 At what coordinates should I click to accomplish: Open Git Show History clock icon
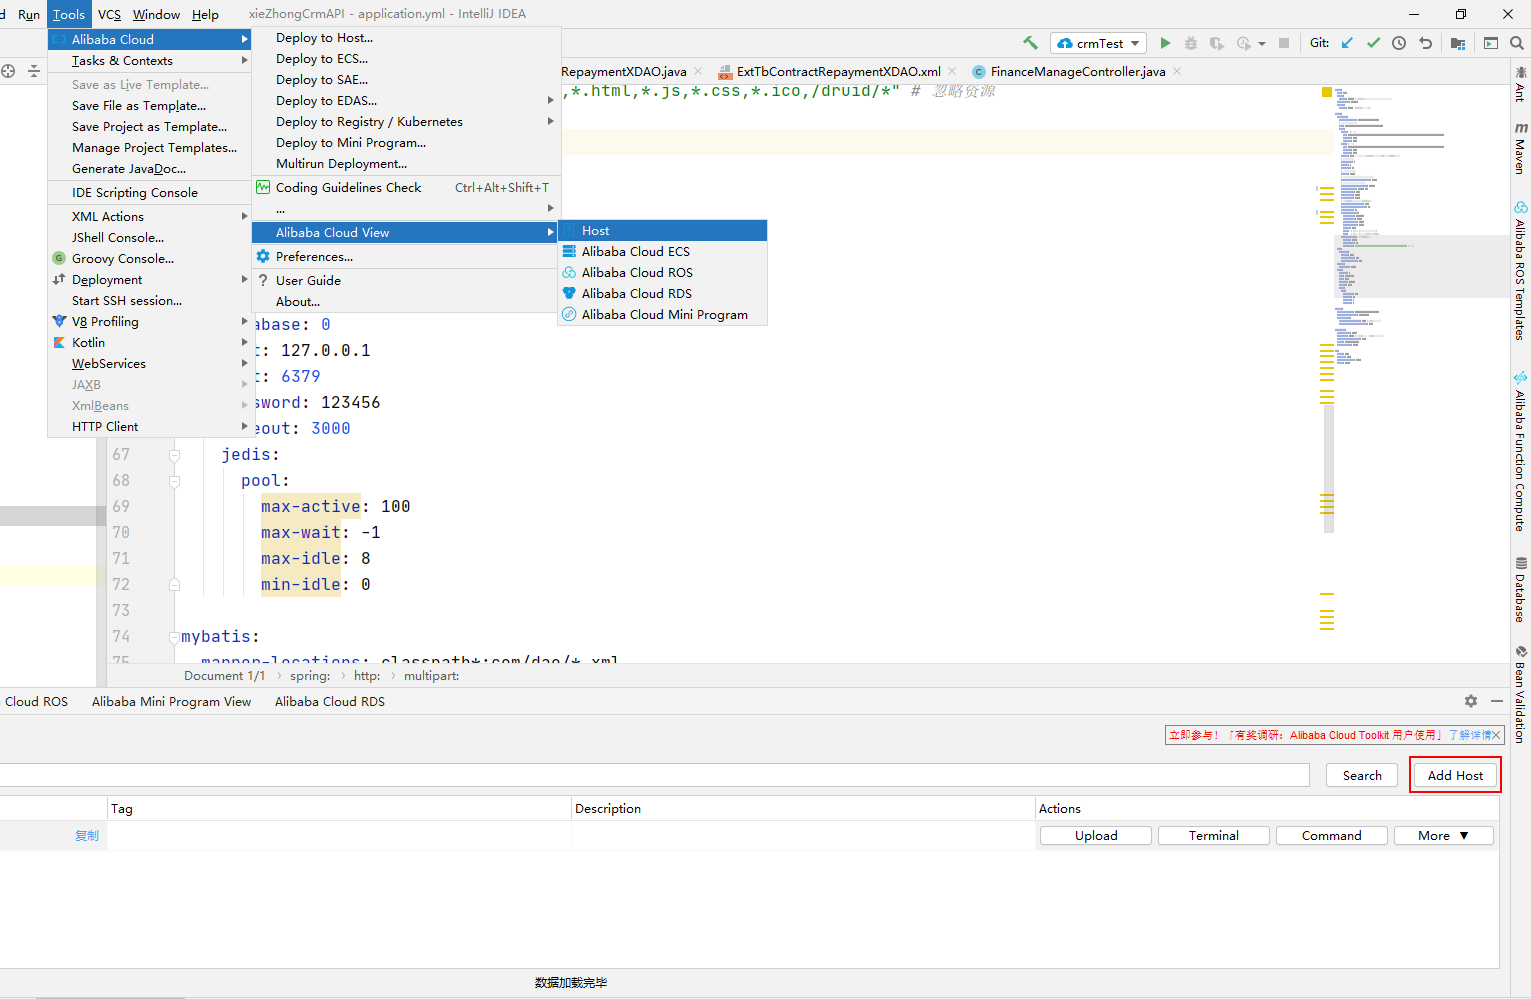1399,43
